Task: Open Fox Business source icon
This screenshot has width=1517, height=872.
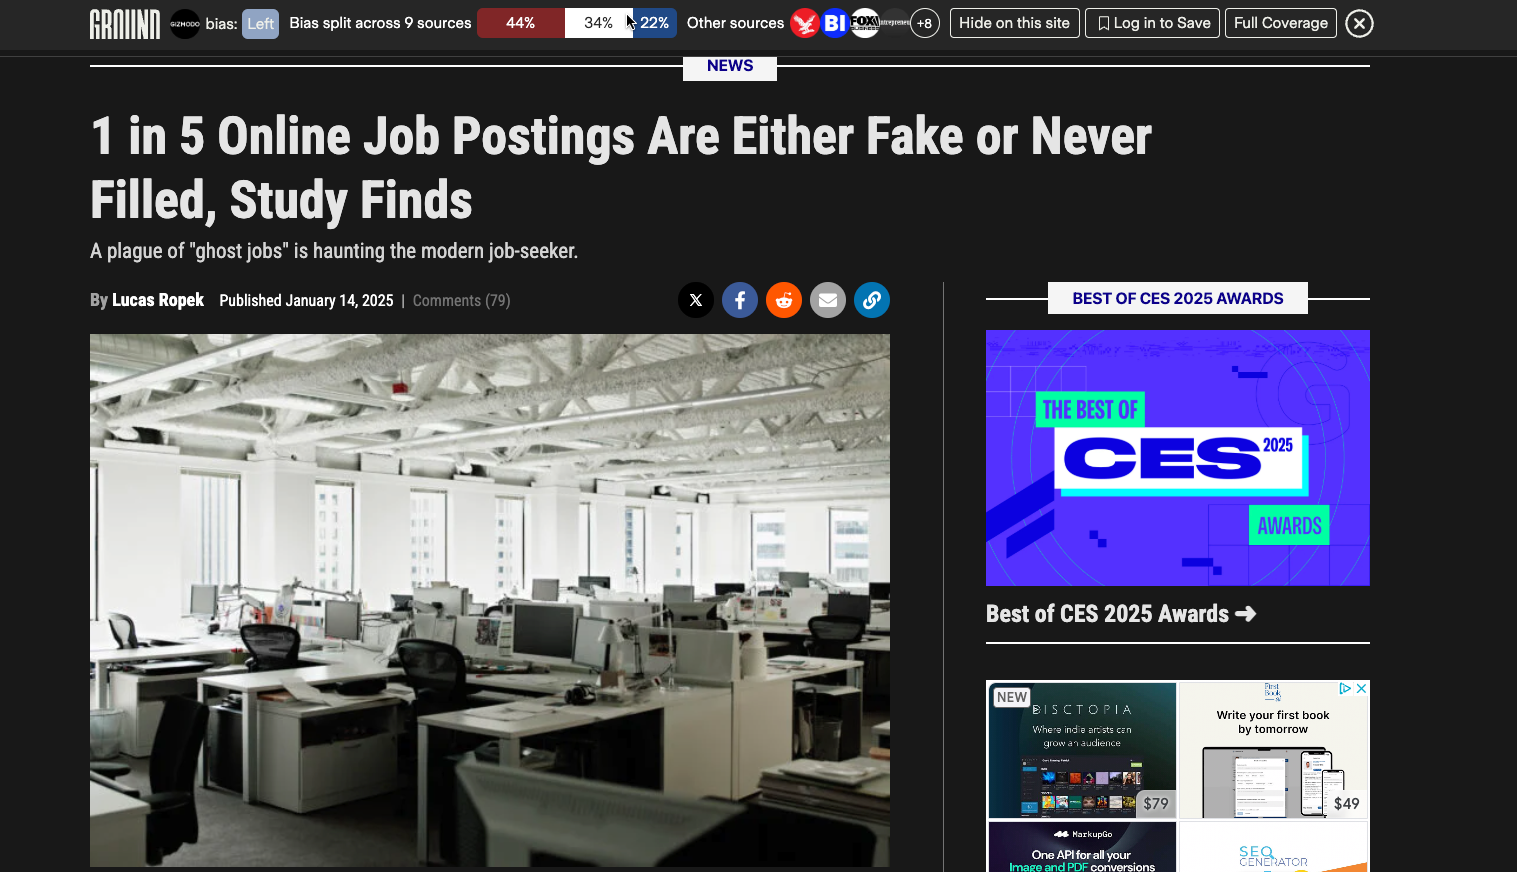Action: point(865,23)
